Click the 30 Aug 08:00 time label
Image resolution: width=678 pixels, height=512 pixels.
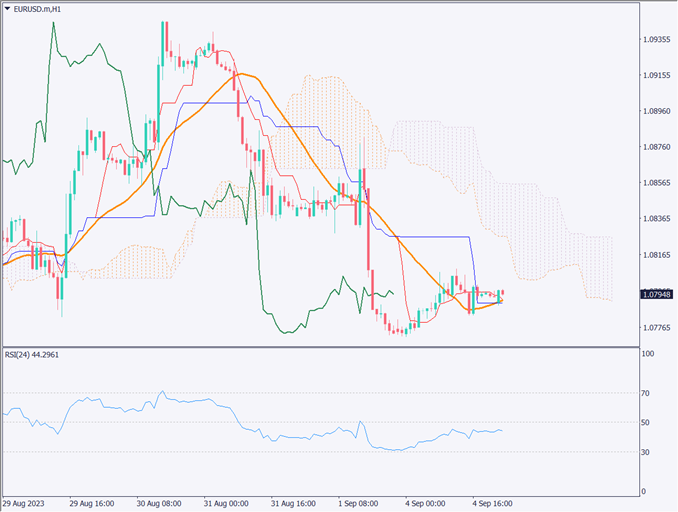[160, 504]
